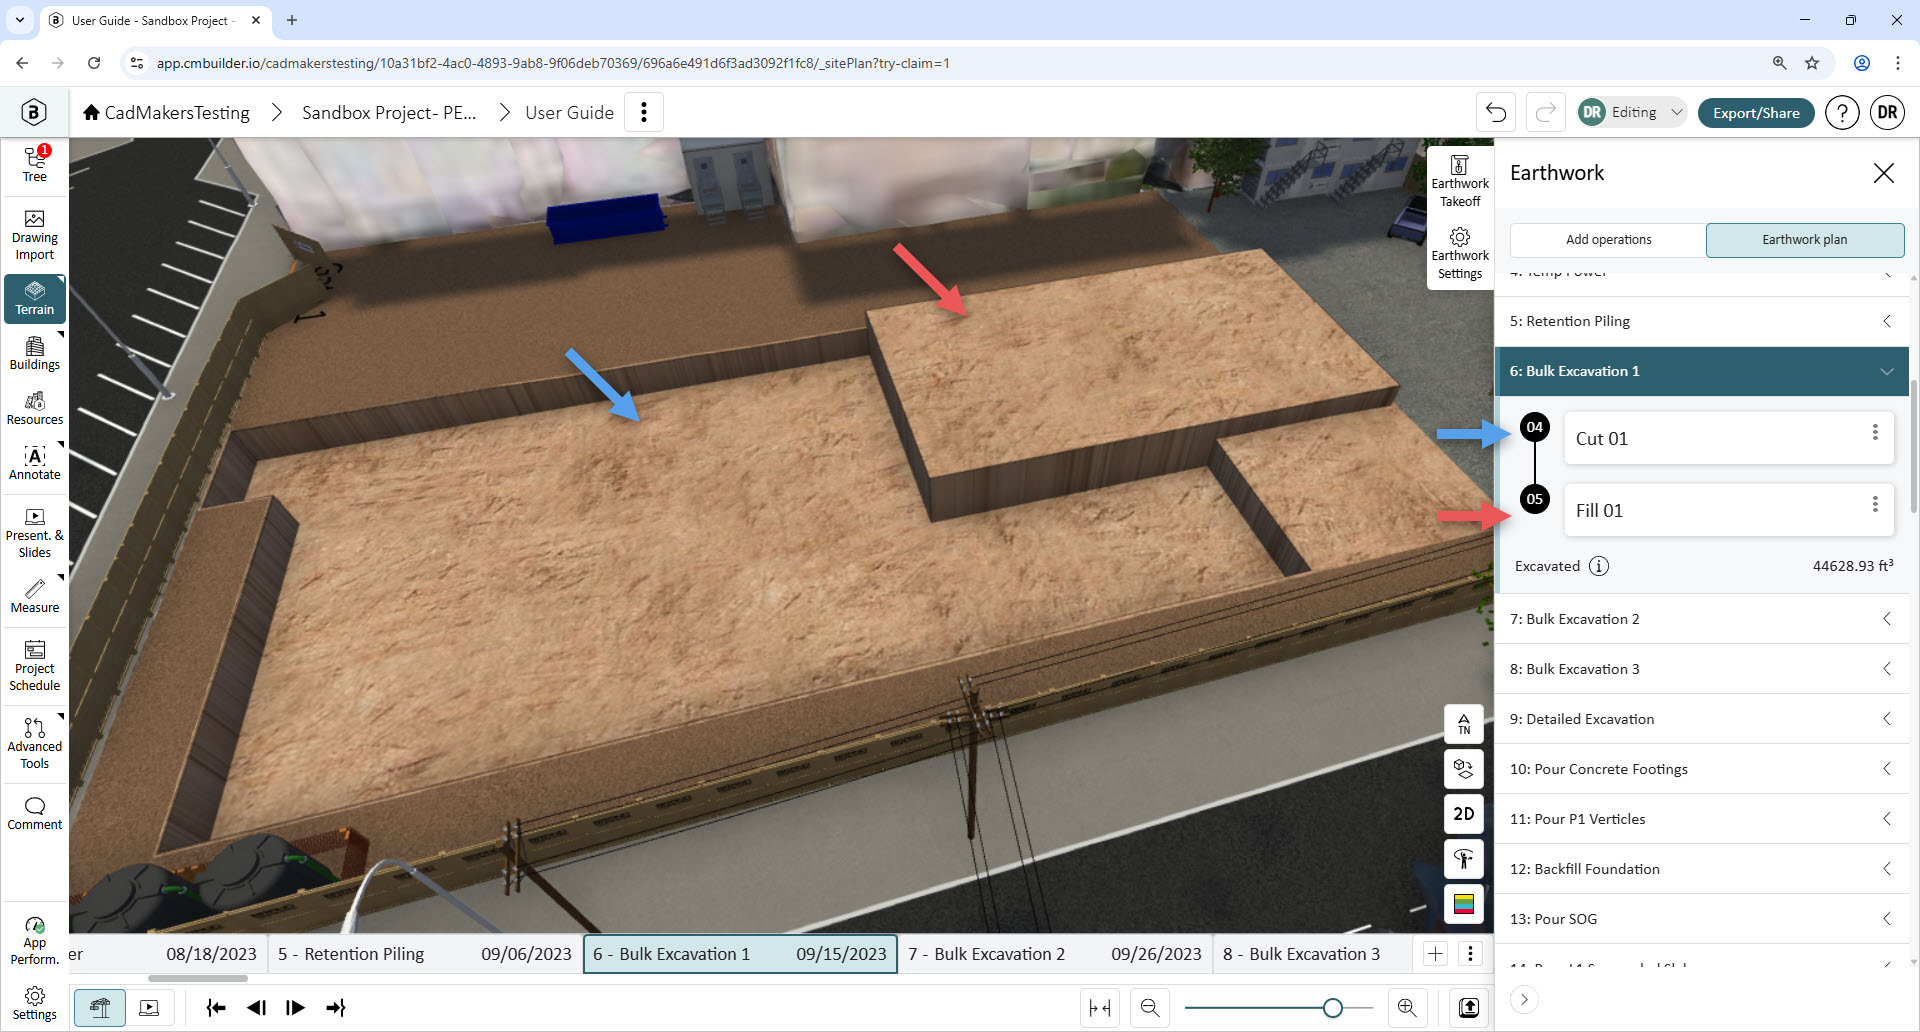Open Earthwork Takeoff
This screenshot has height=1032, width=1920.
[x=1460, y=182]
